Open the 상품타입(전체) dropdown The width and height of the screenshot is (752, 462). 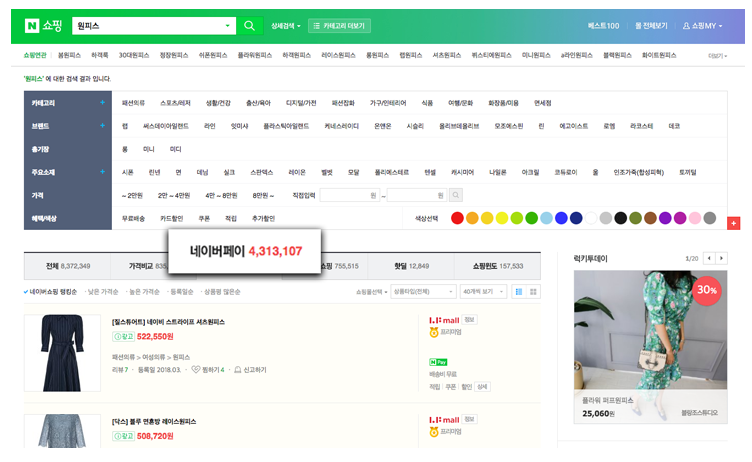423,292
